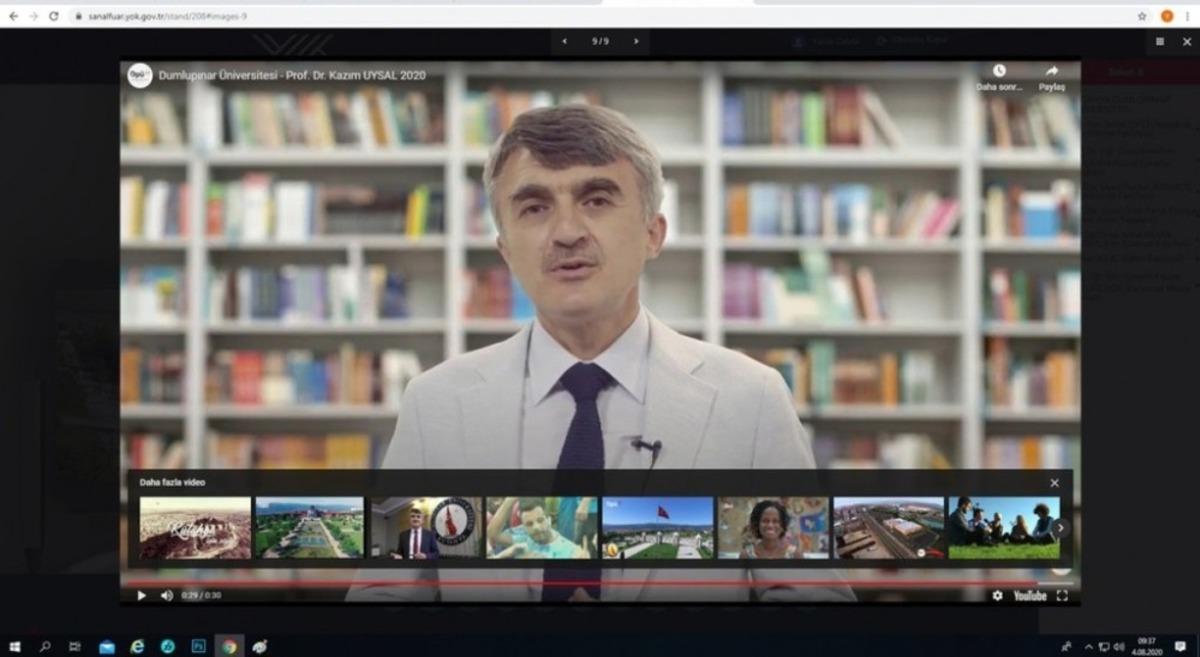Screen dimensions: 1200x657
Task: Close the Daha fazla video panel
Action: 1054,483
